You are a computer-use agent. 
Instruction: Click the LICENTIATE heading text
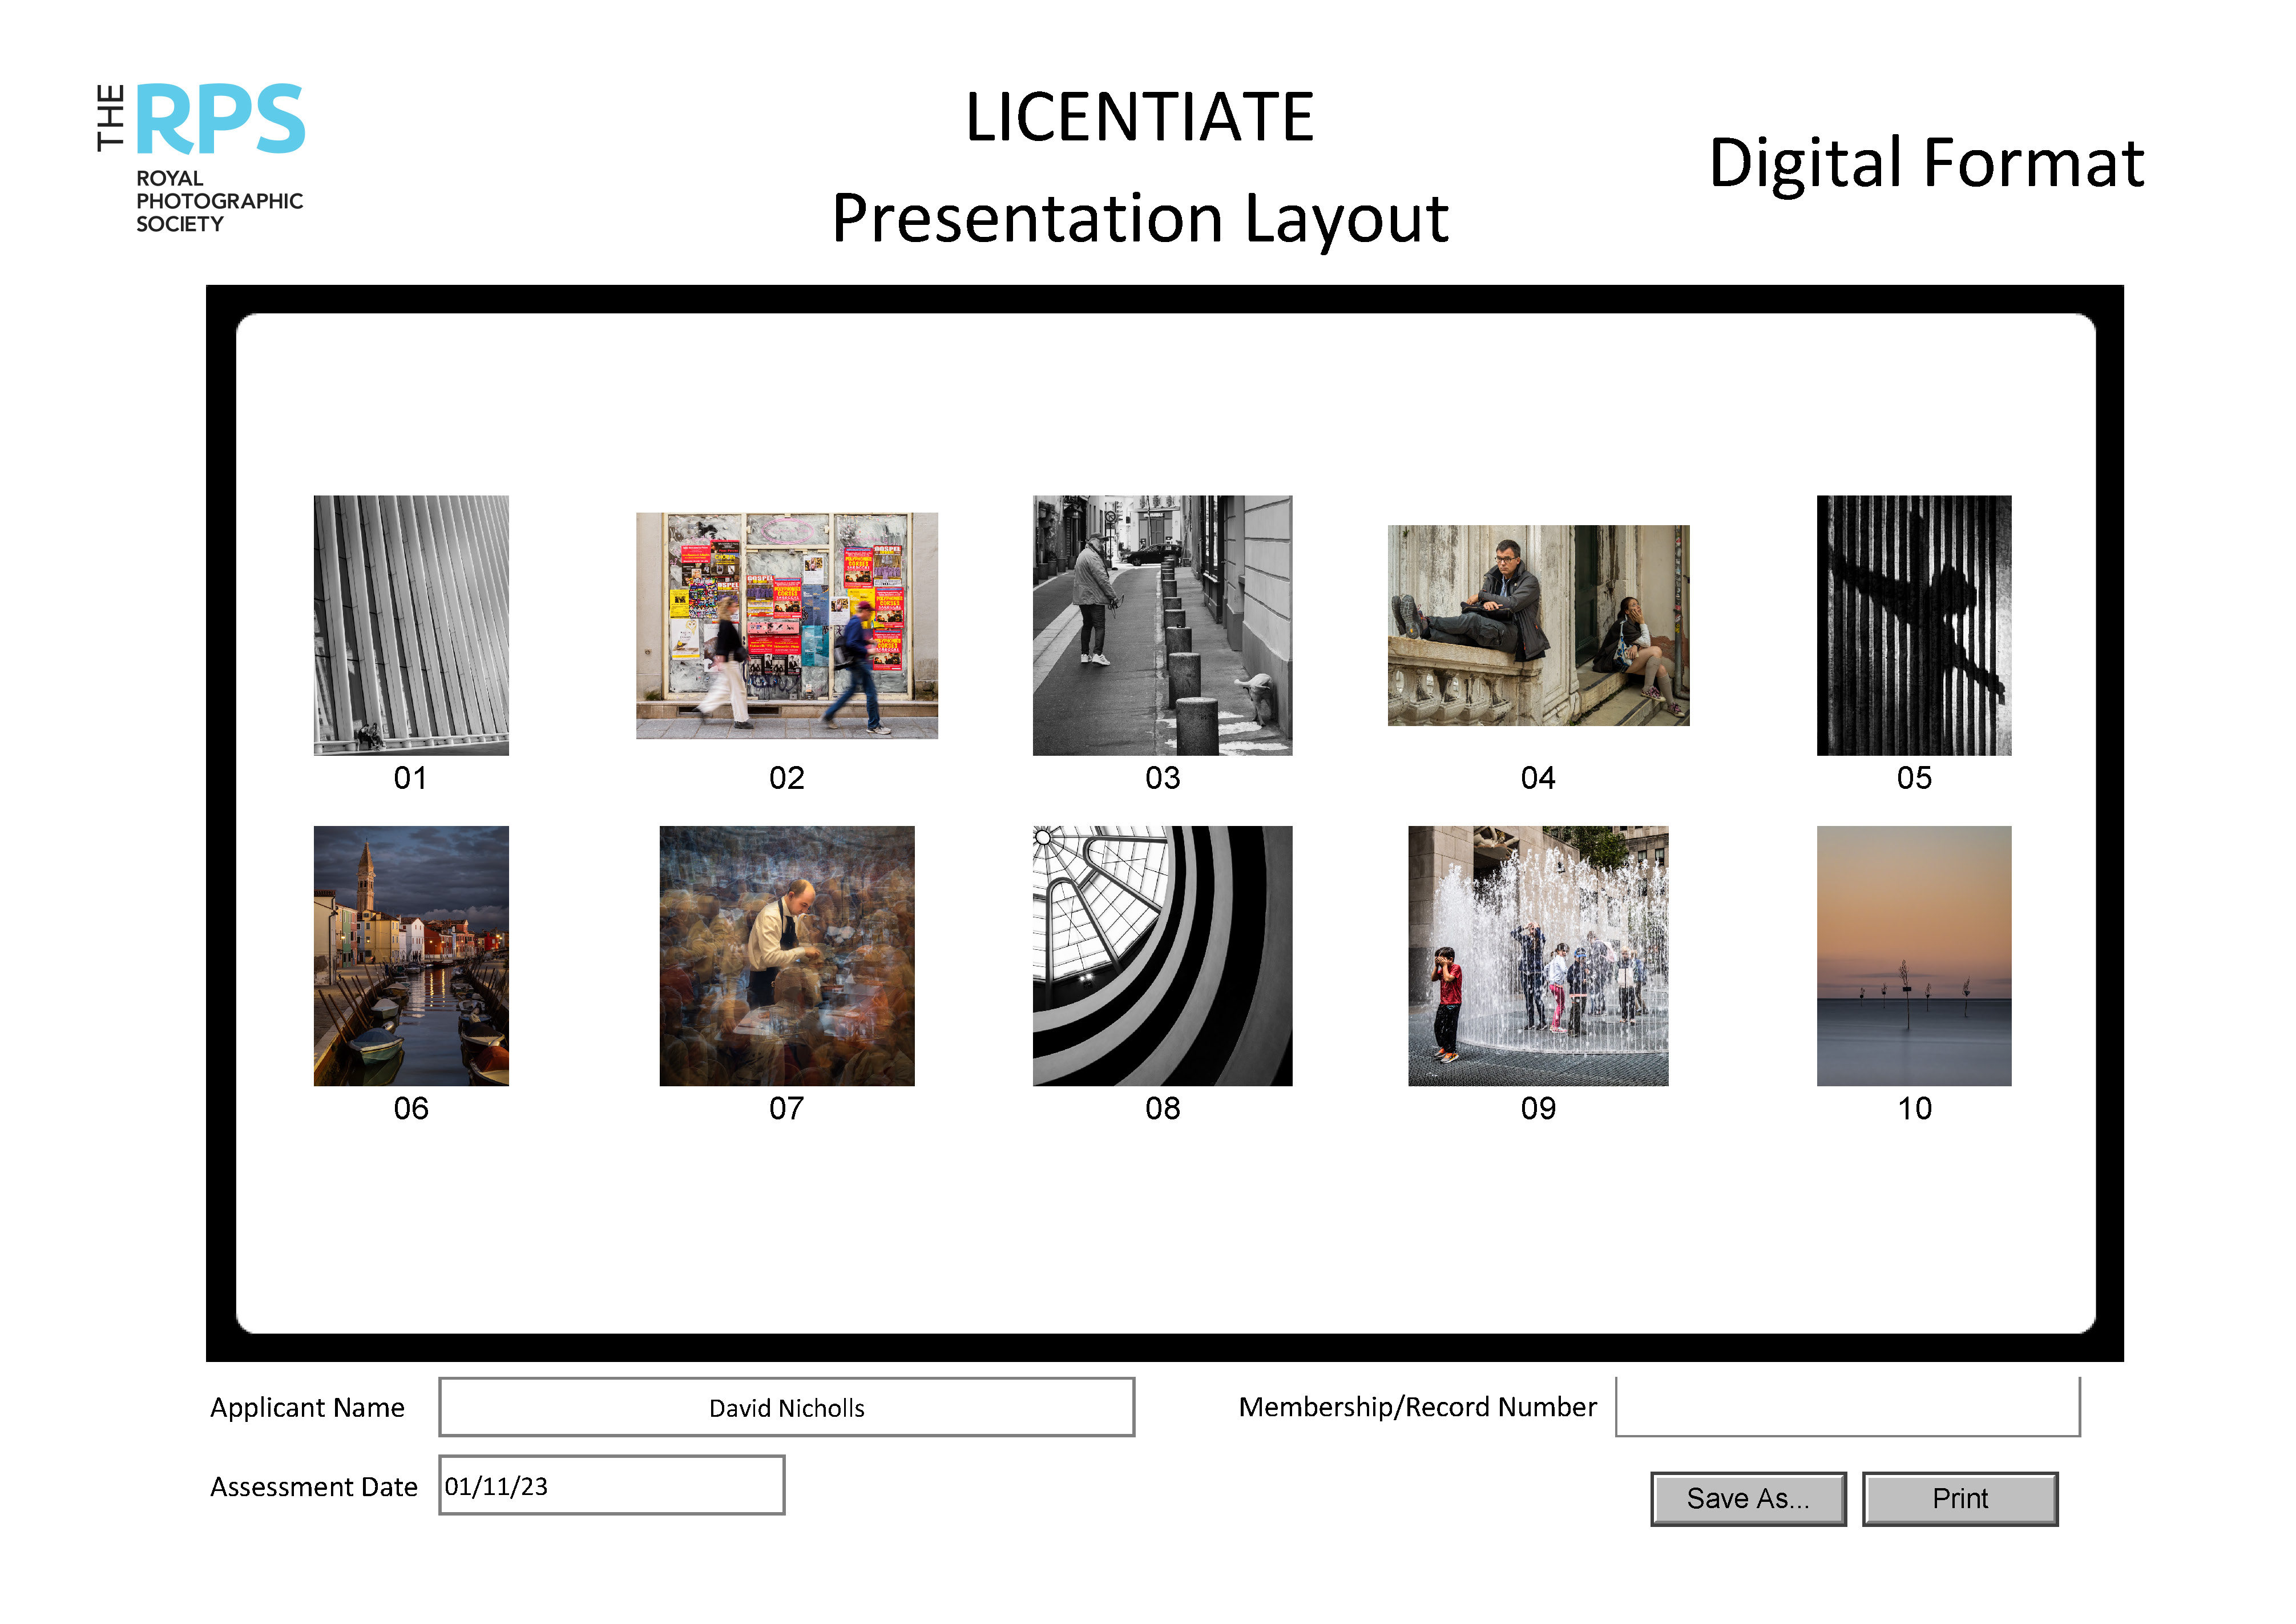tap(1139, 118)
